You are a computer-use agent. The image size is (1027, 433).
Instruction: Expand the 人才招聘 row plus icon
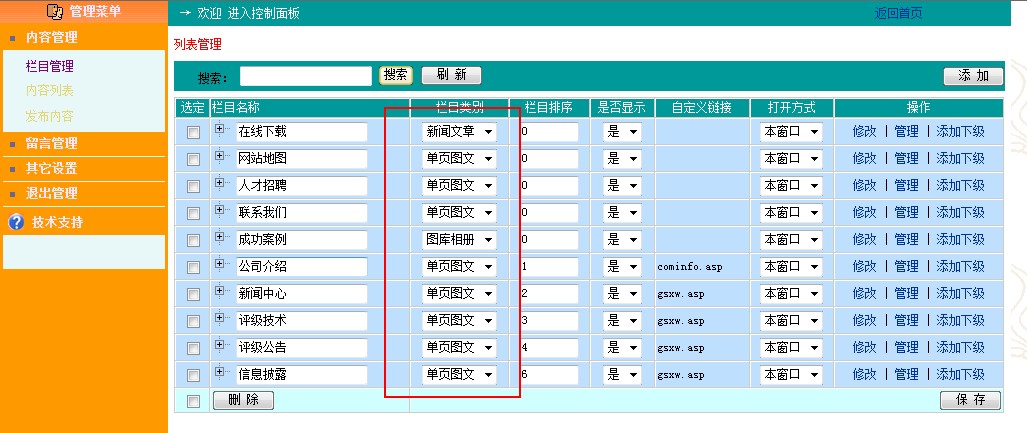(219, 183)
